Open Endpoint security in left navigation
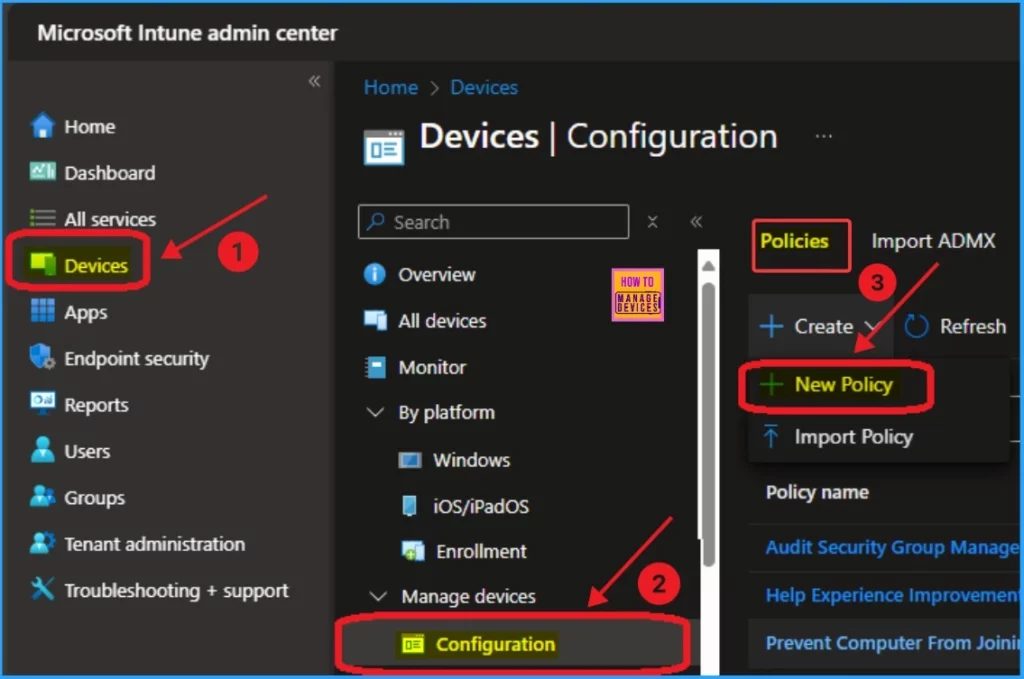This screenshot has width=1024, height=679. coord(136,358)
